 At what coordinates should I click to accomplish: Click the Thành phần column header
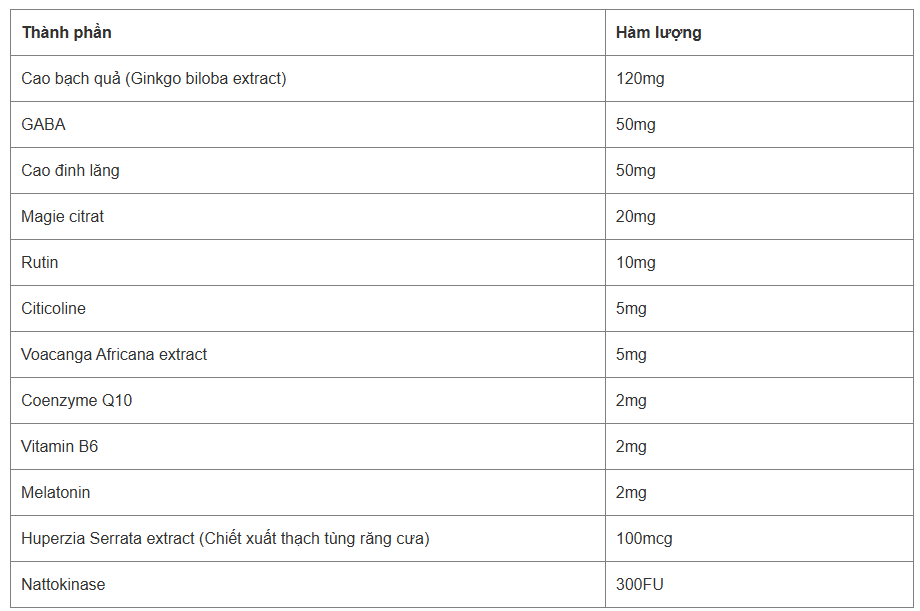pos(67,33)
